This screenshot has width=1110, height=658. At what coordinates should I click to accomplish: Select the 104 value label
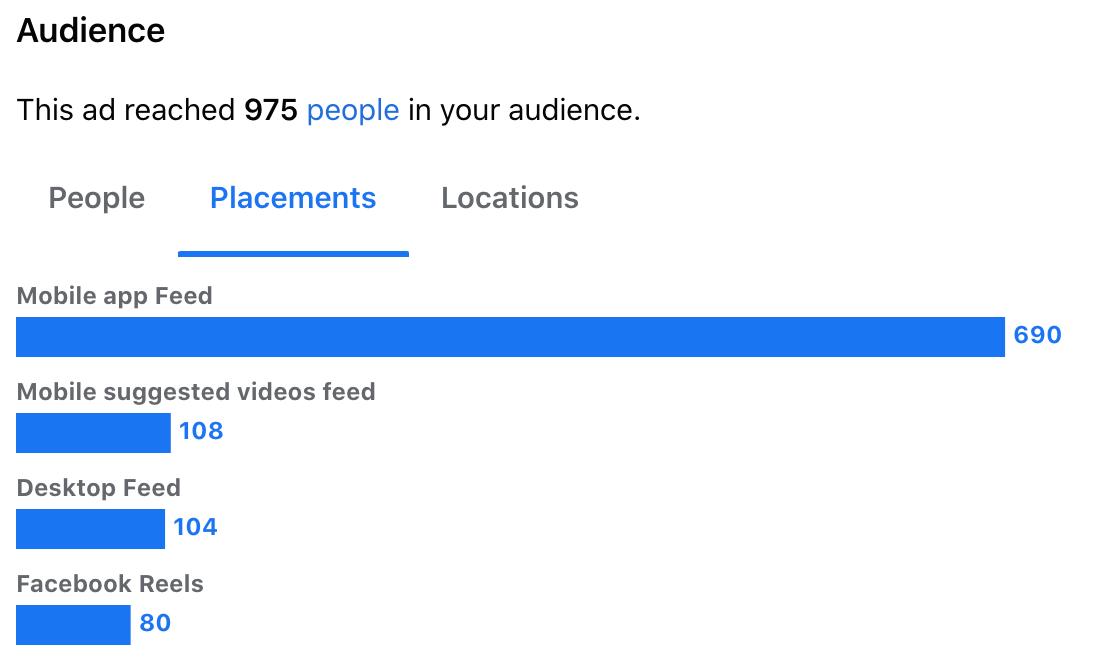195,527
